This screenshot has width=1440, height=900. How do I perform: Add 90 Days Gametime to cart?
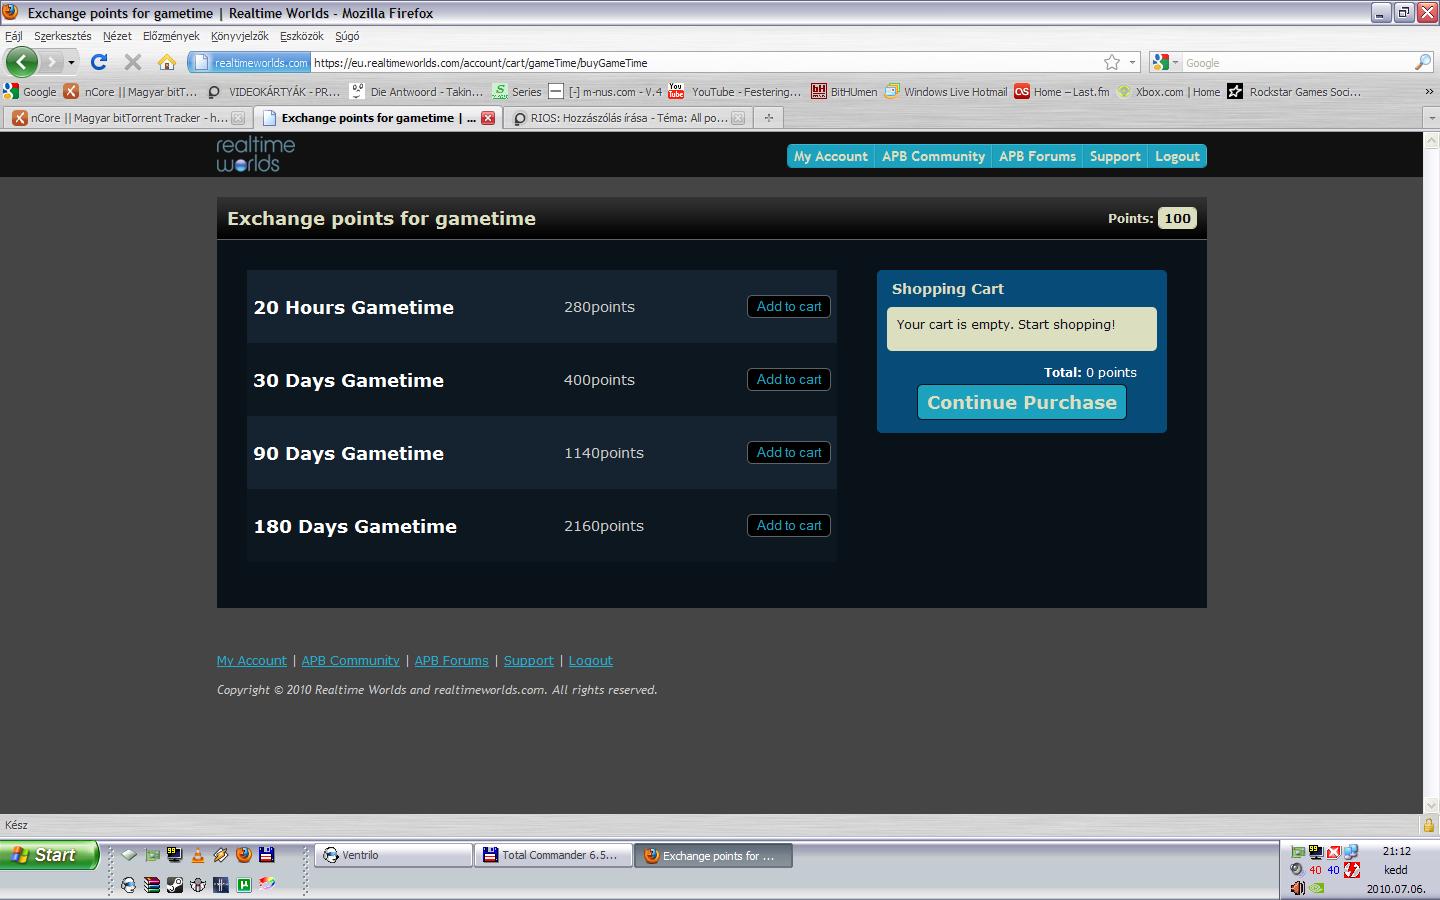789,453
